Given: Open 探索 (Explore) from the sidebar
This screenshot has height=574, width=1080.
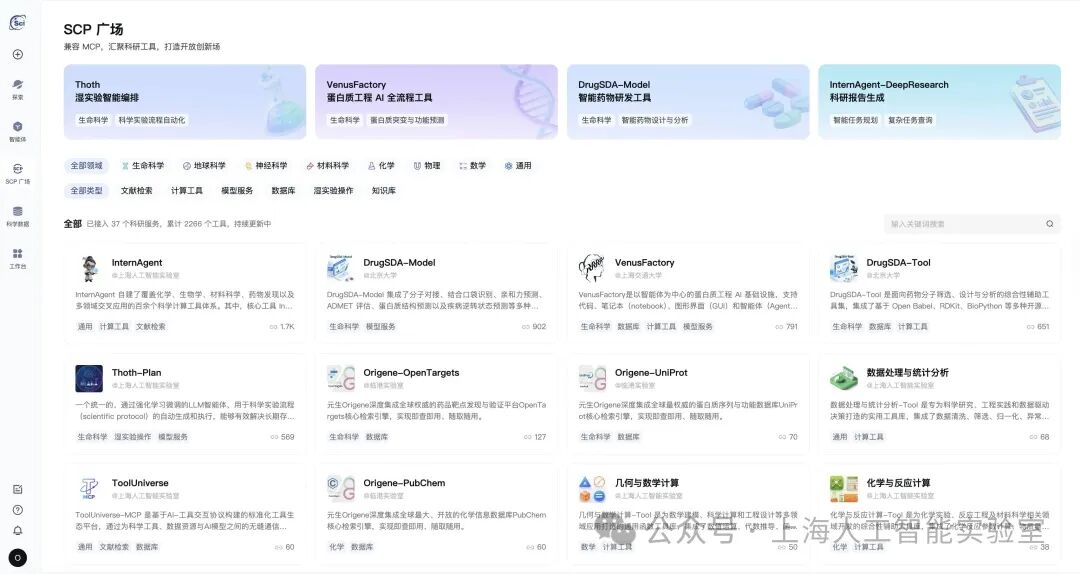Looking at the screenshot, I should [18, 89].
